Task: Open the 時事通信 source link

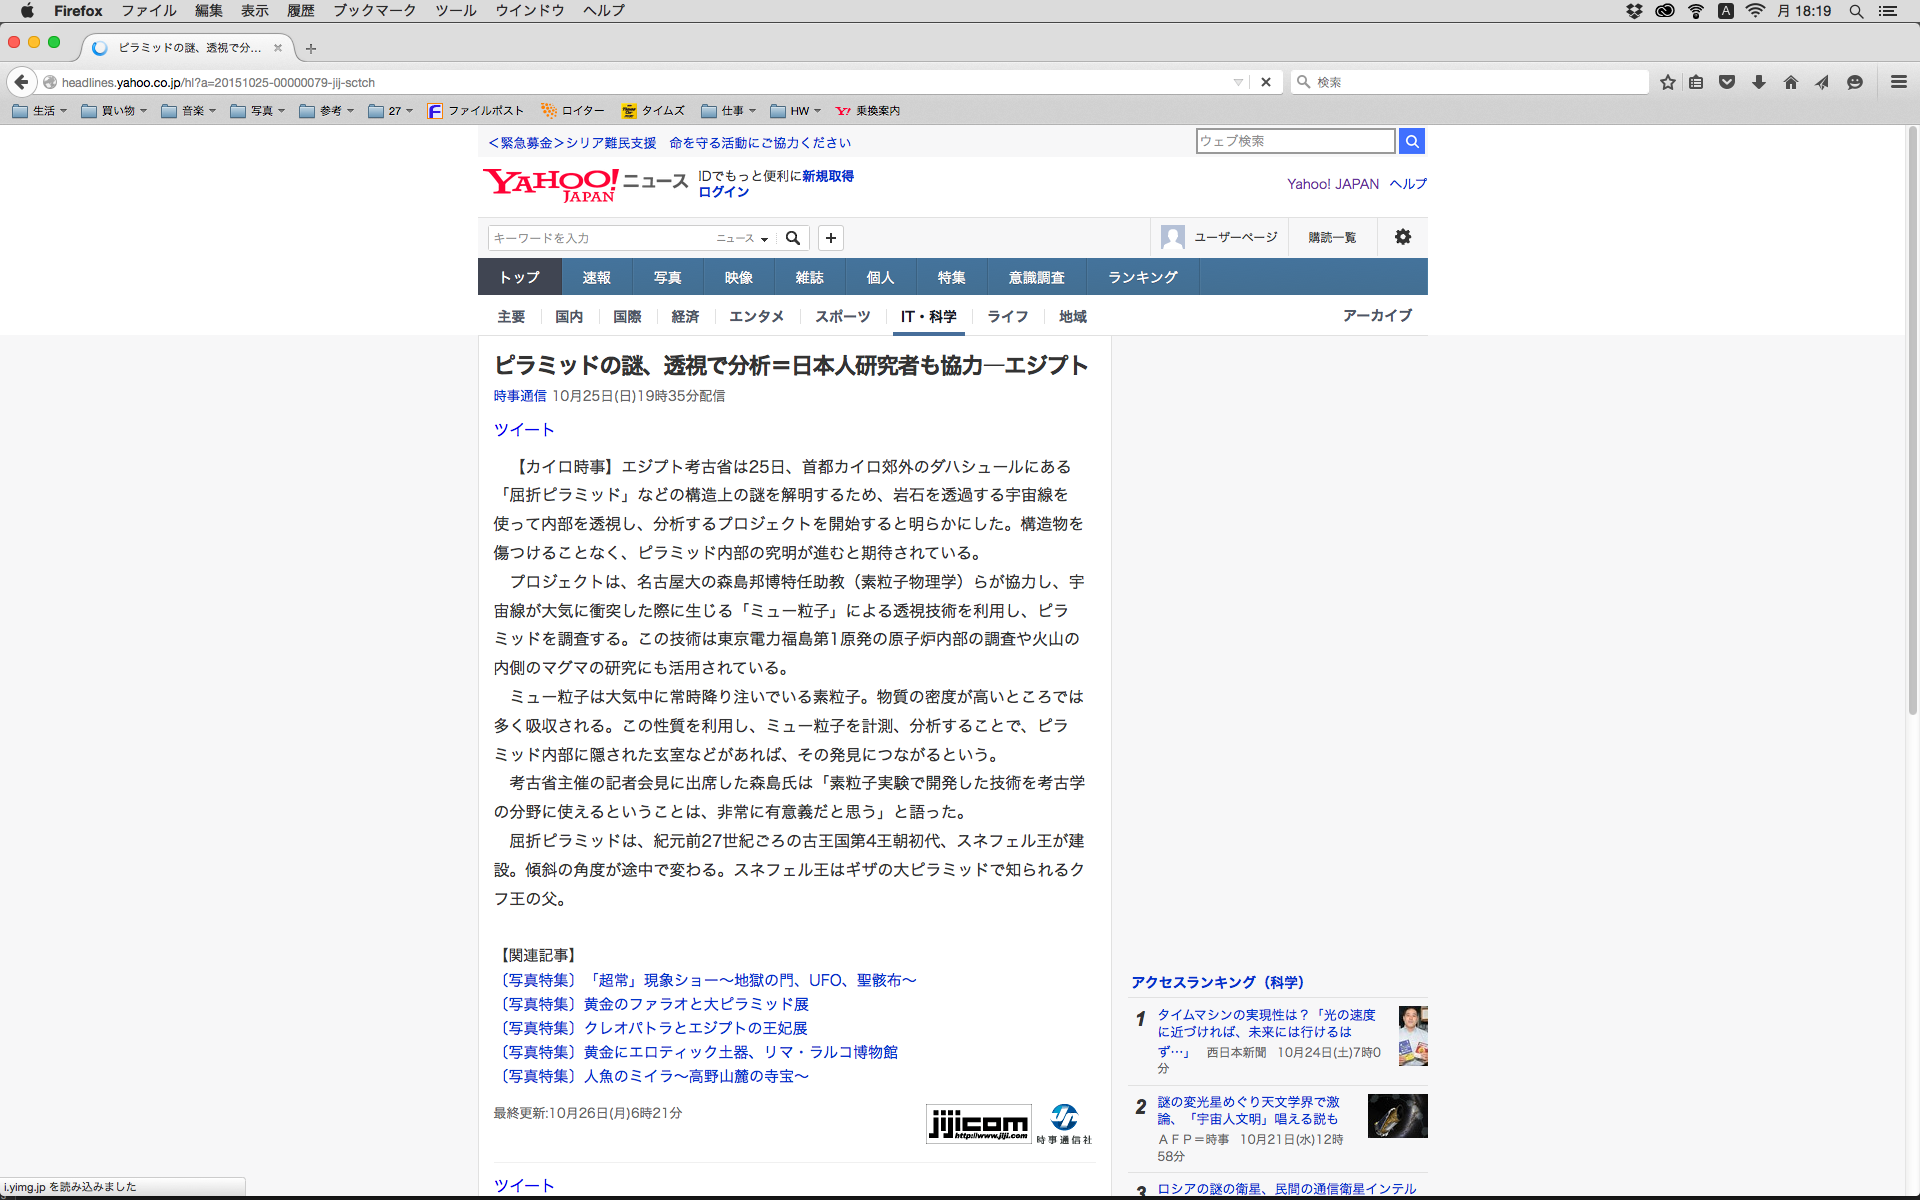Action: [x=519, y=396]
